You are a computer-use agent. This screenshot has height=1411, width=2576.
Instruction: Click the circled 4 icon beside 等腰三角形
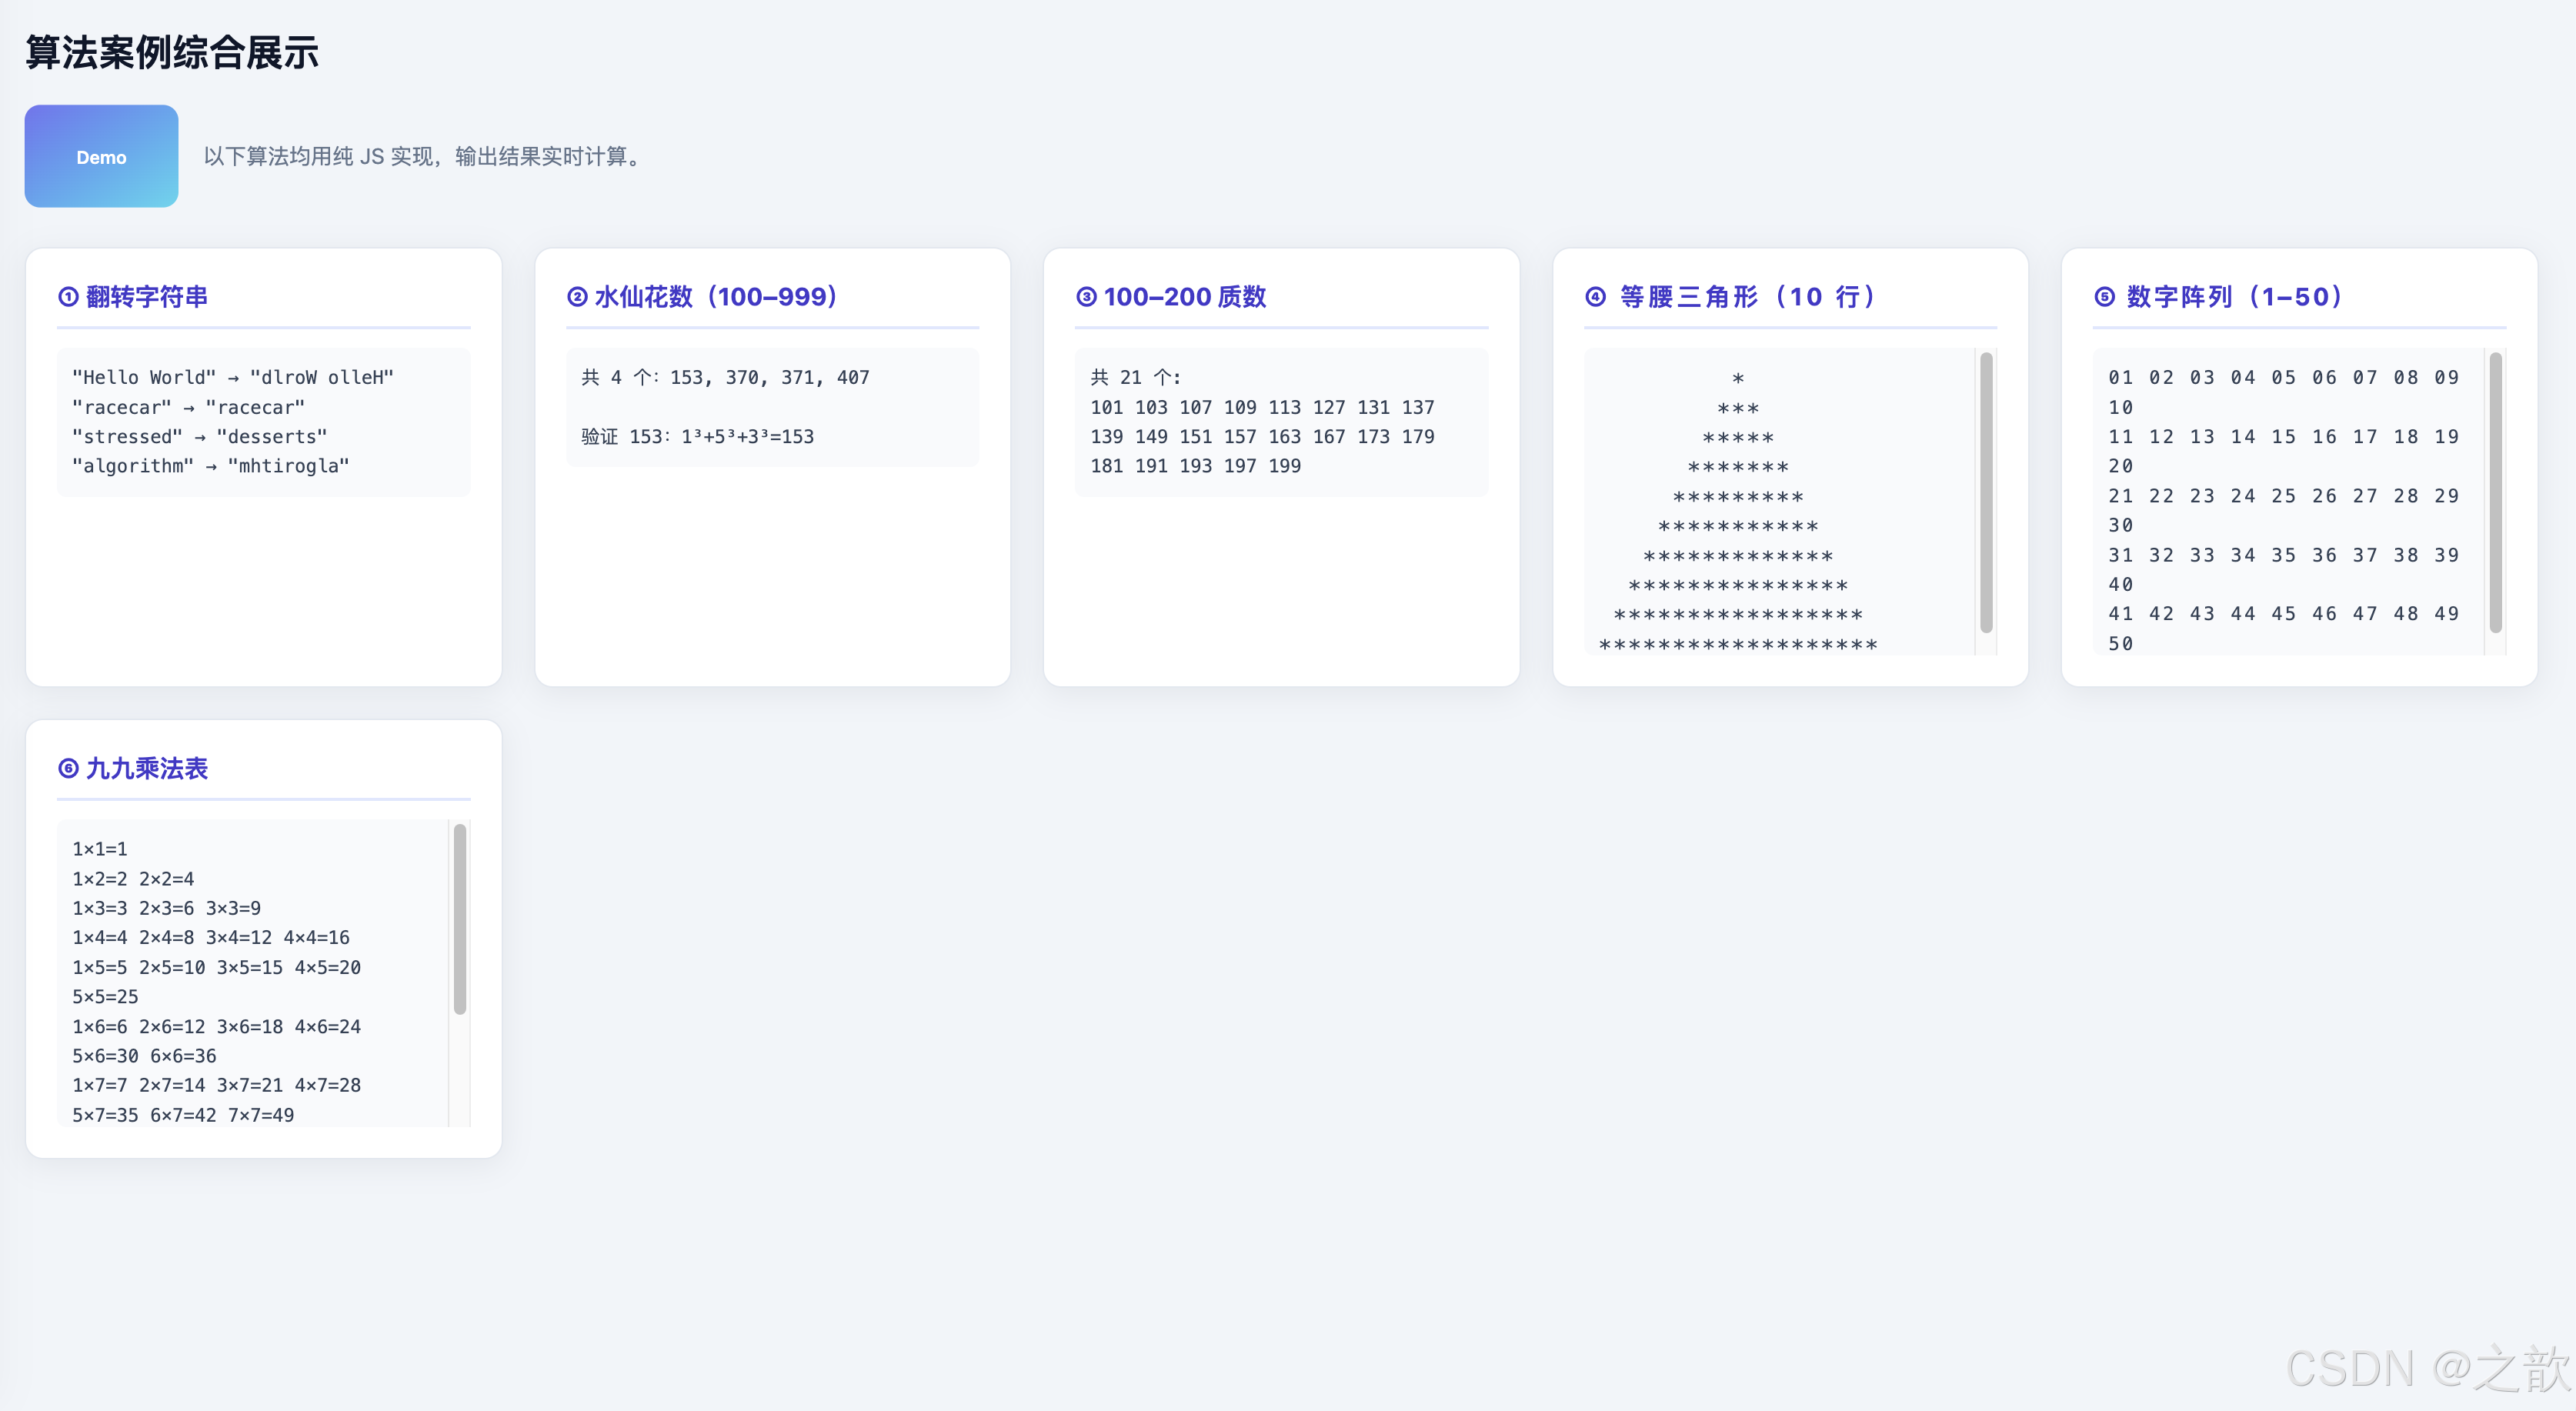1596,297
